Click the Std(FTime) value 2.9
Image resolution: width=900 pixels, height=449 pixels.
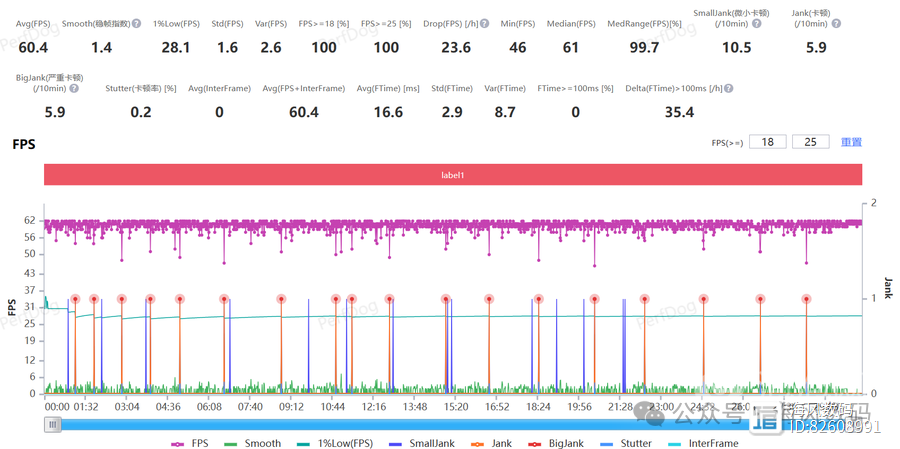[x=452, y=113]
